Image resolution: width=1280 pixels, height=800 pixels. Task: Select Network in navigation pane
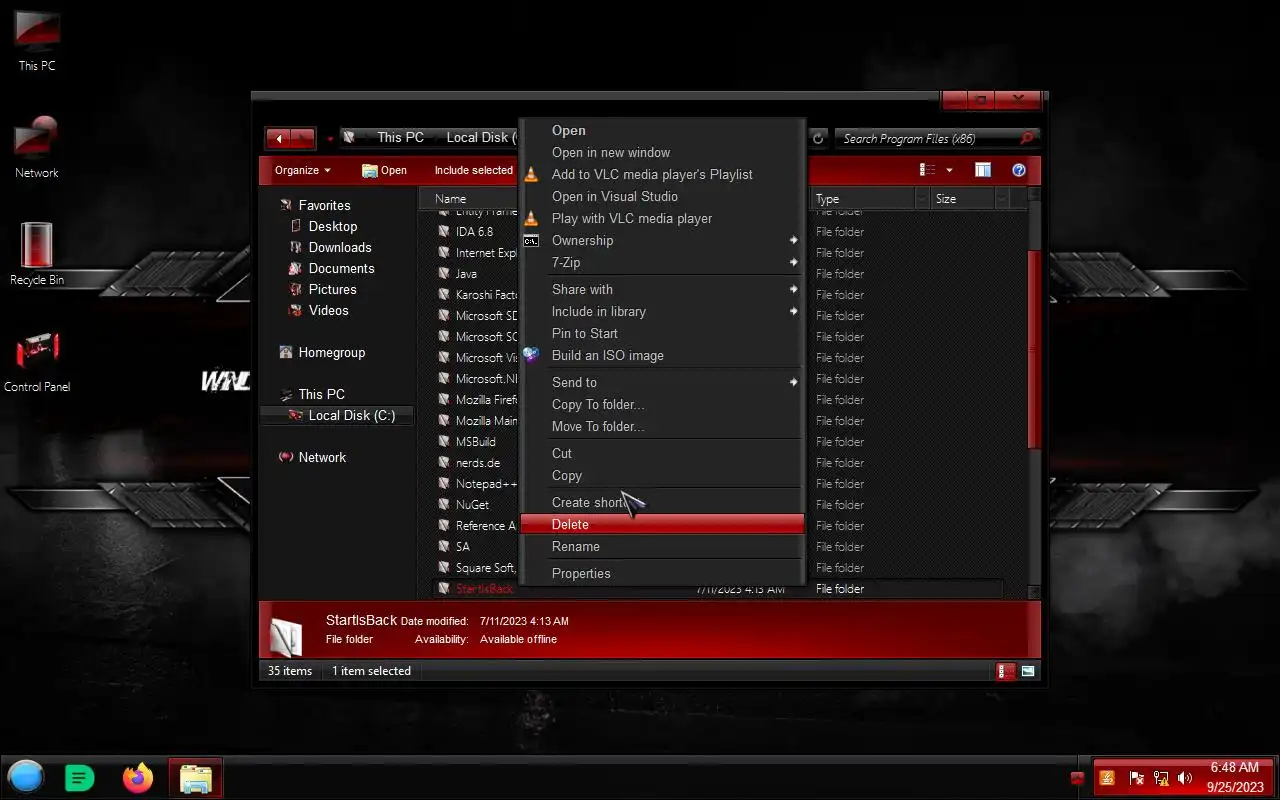(322, 457)
